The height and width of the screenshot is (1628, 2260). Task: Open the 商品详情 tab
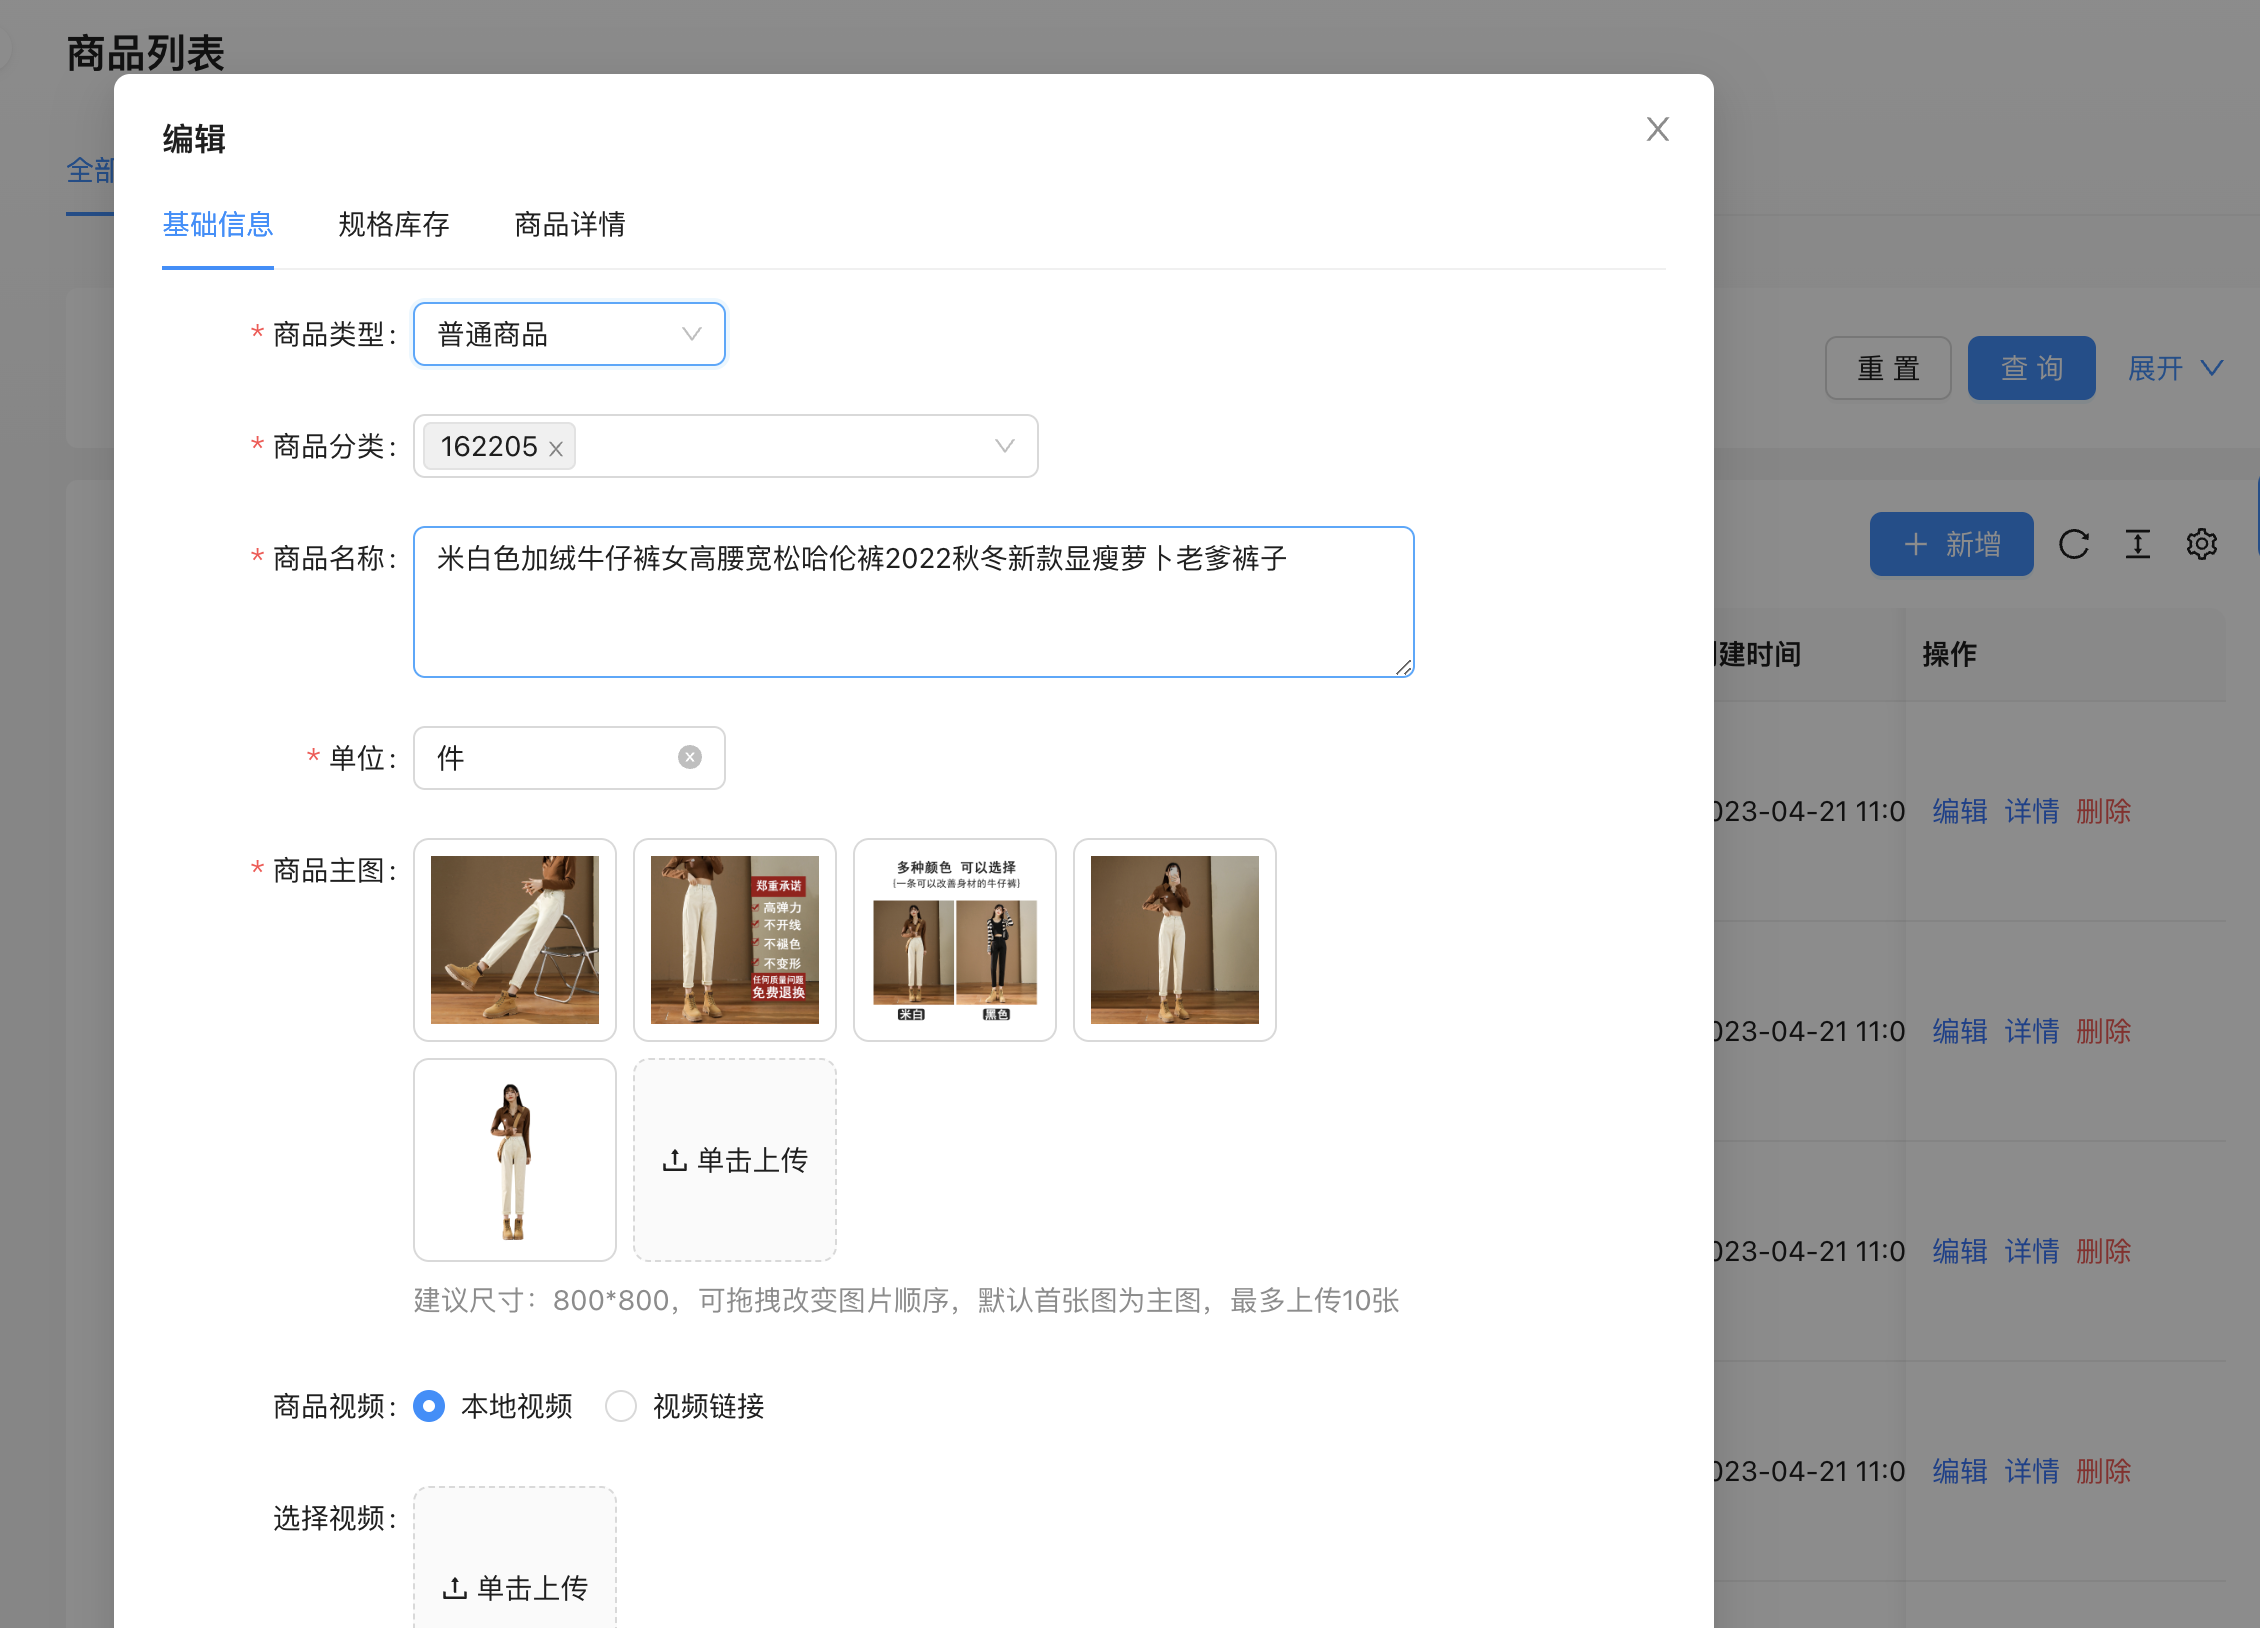tap(570, 224)
